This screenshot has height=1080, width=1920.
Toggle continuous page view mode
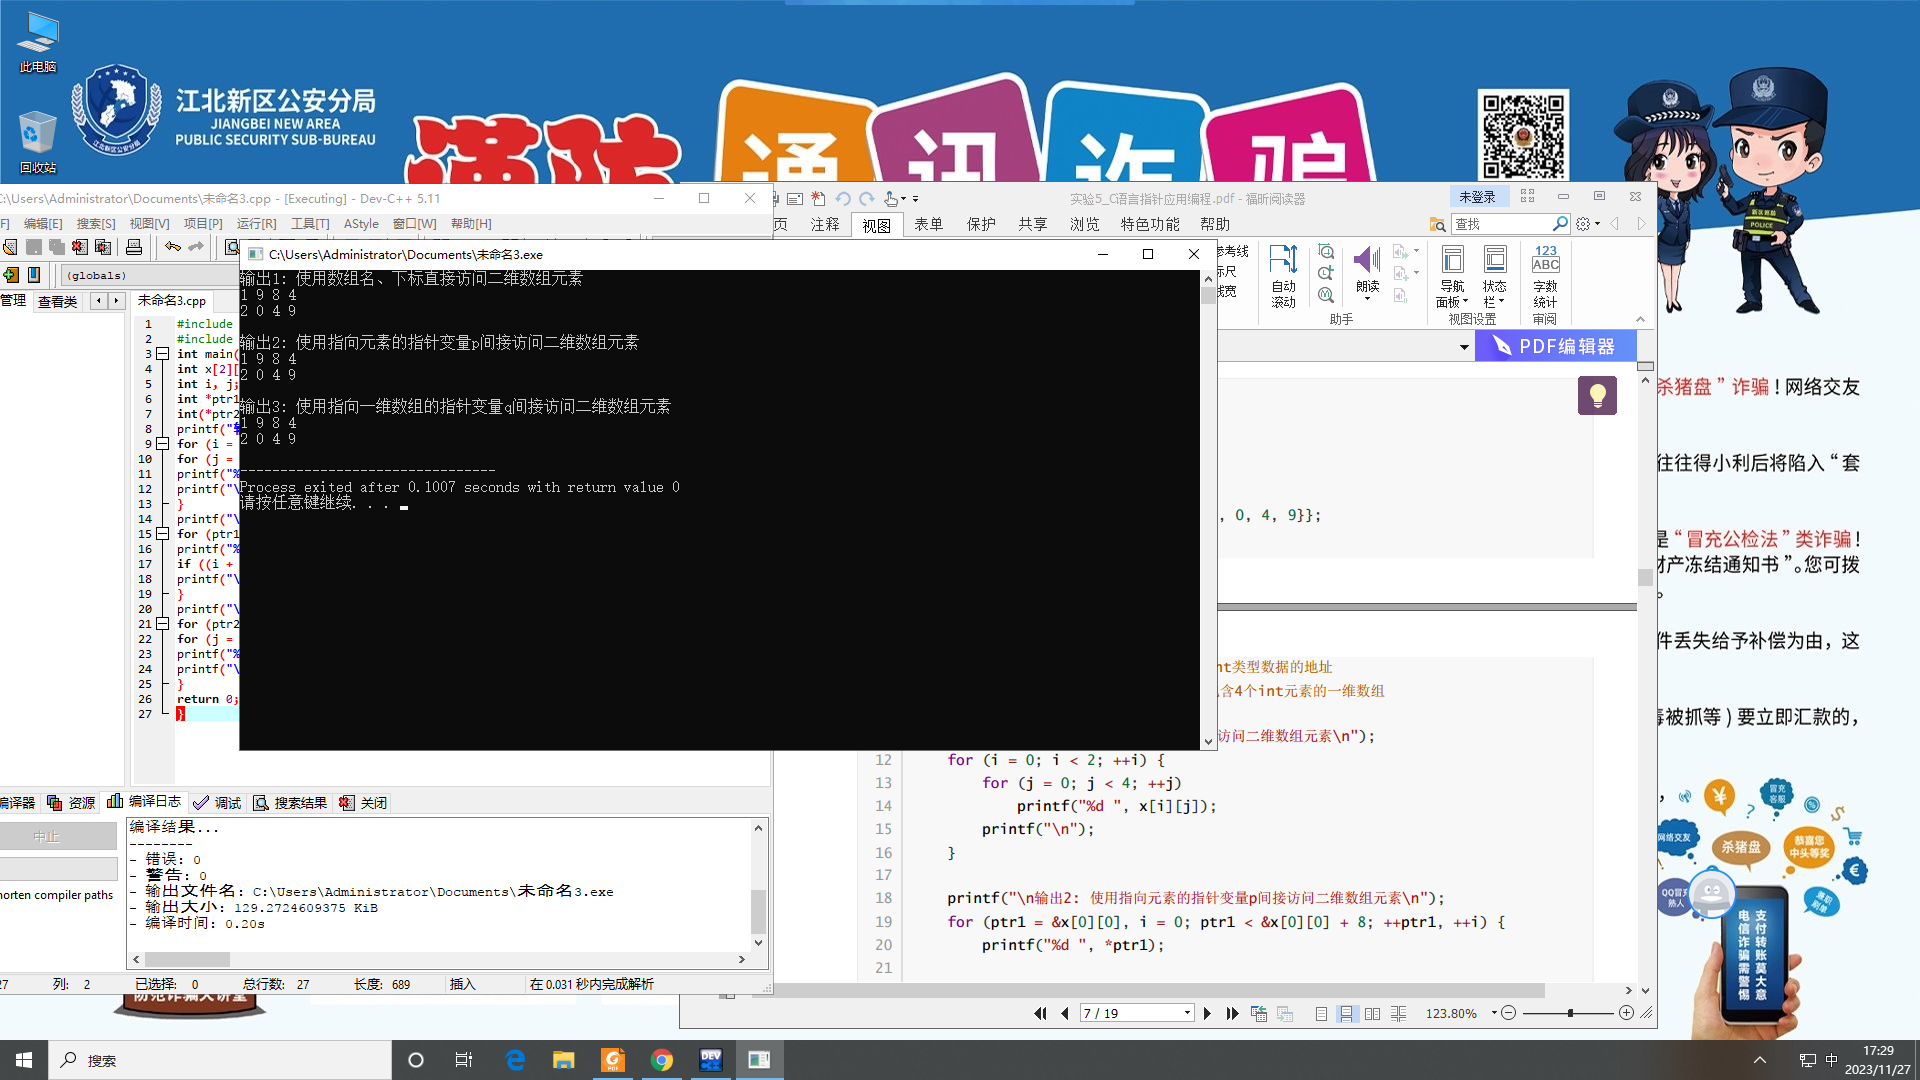click(1346, 1013)
